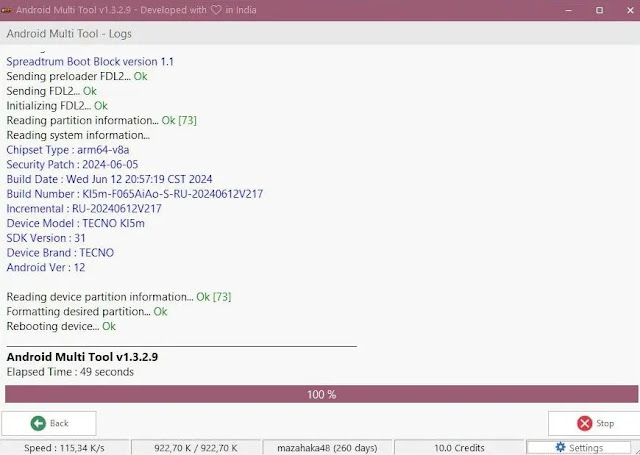Image resolution: width=640 pixels, height=455 pixels.
Task: Click the 'Reading system information...' line
Action: 78,135
